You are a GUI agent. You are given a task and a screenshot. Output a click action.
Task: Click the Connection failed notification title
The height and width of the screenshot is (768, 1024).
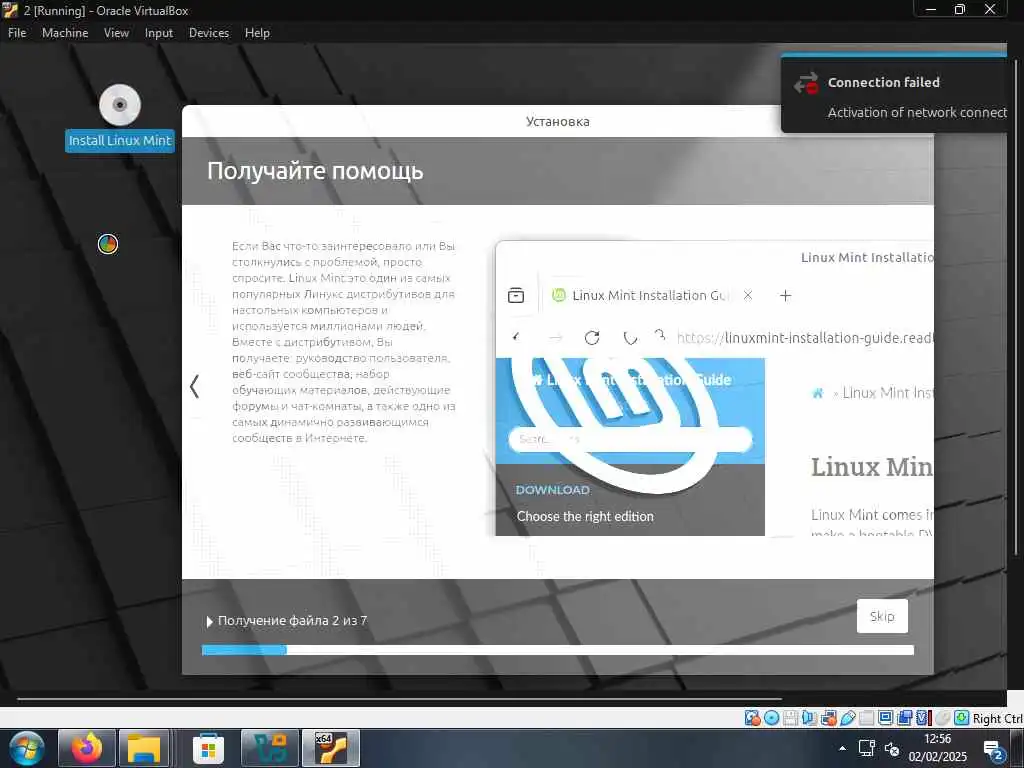(884, 82)
